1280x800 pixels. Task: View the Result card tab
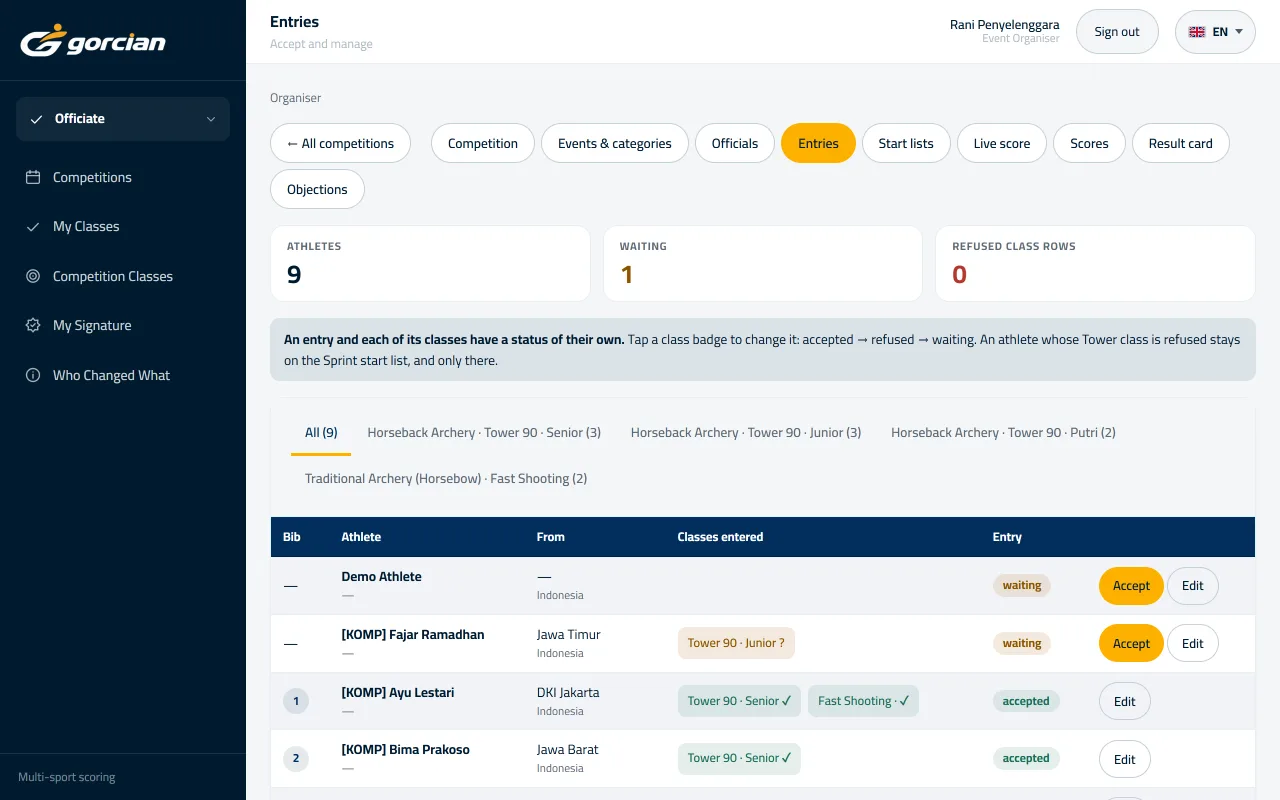pyautogui.click(x=1181, y=143)
